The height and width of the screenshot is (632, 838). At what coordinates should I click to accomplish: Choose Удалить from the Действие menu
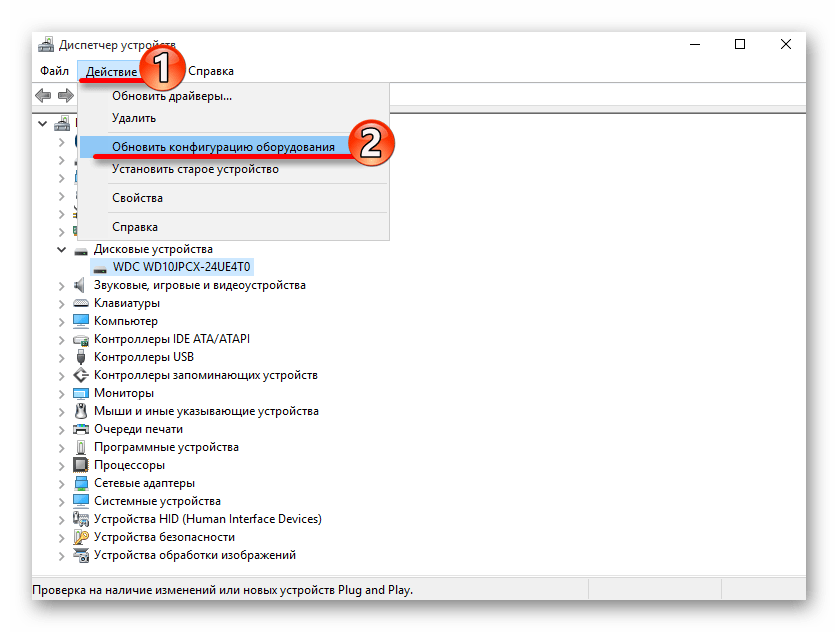coord(234,118)
